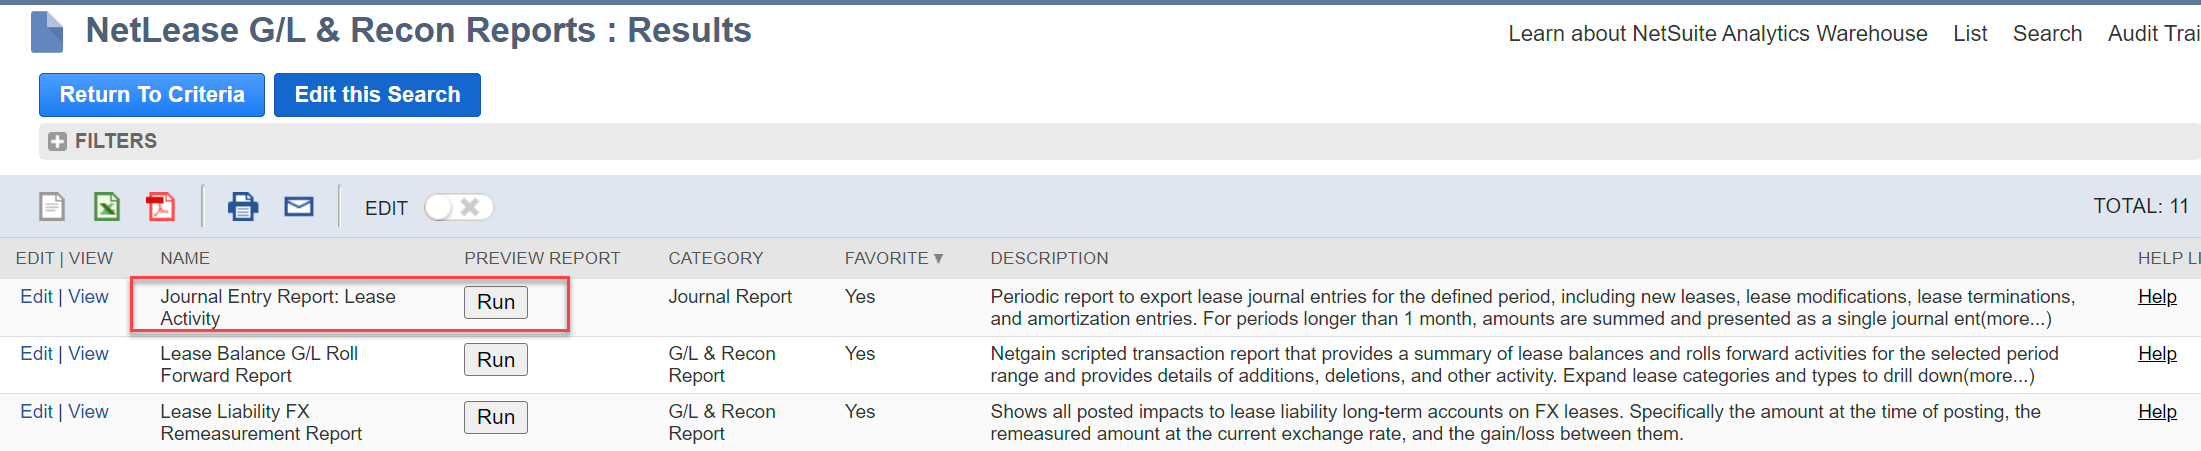Export results to Excel icon

(x=107, y=207)
